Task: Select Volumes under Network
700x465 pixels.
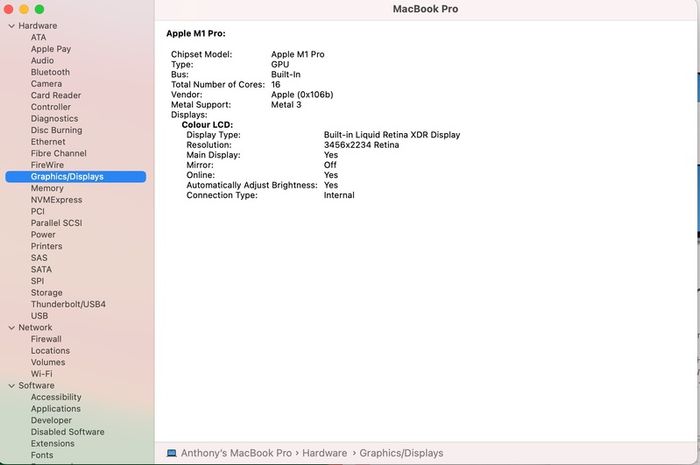Action: (x=48, y=362)
